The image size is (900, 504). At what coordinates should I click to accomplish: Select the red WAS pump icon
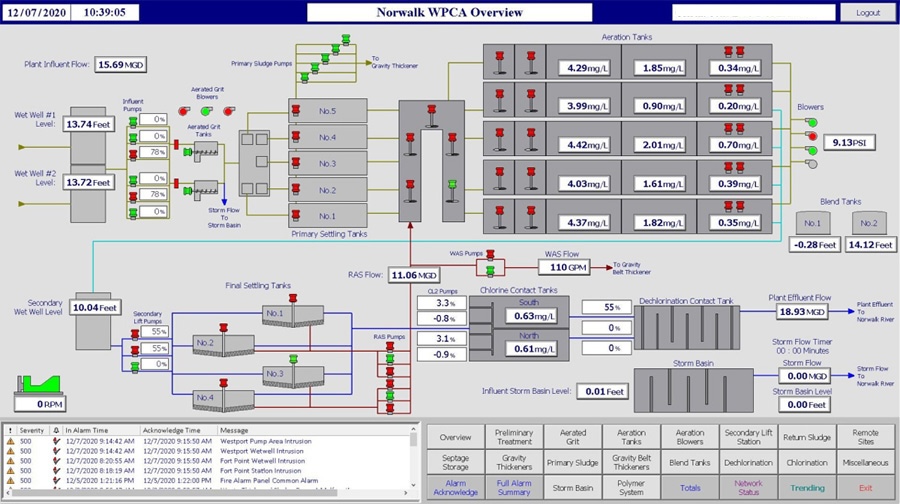click(490, 254)
